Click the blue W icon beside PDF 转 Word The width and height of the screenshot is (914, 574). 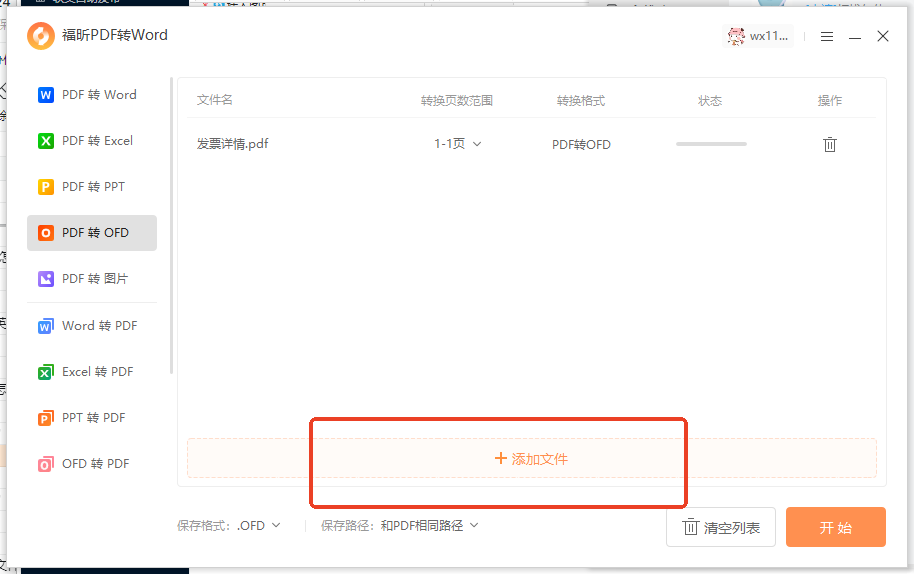click(45, 95)
